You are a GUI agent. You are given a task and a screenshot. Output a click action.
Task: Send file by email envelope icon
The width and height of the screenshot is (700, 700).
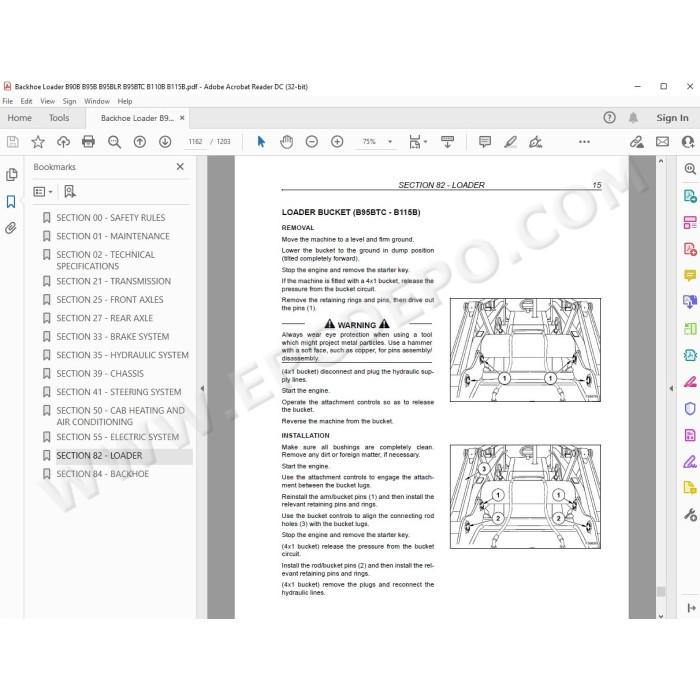pos(662,142)
